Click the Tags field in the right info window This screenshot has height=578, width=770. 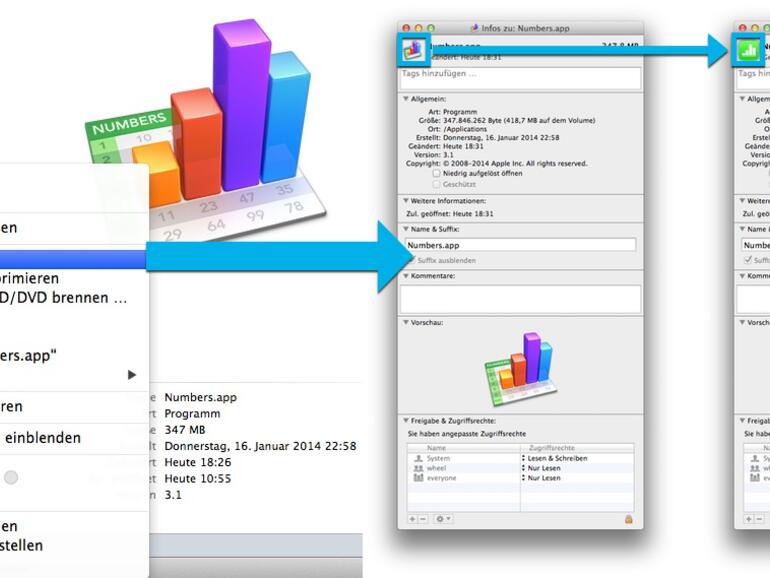point(753,78)
